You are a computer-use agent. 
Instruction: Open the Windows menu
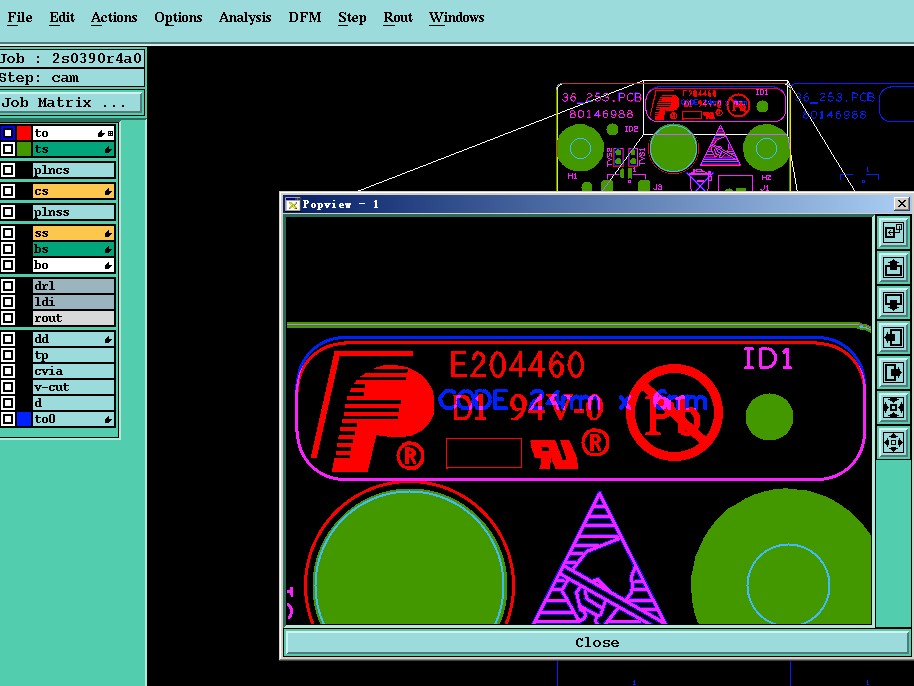(x=456, y=17)
